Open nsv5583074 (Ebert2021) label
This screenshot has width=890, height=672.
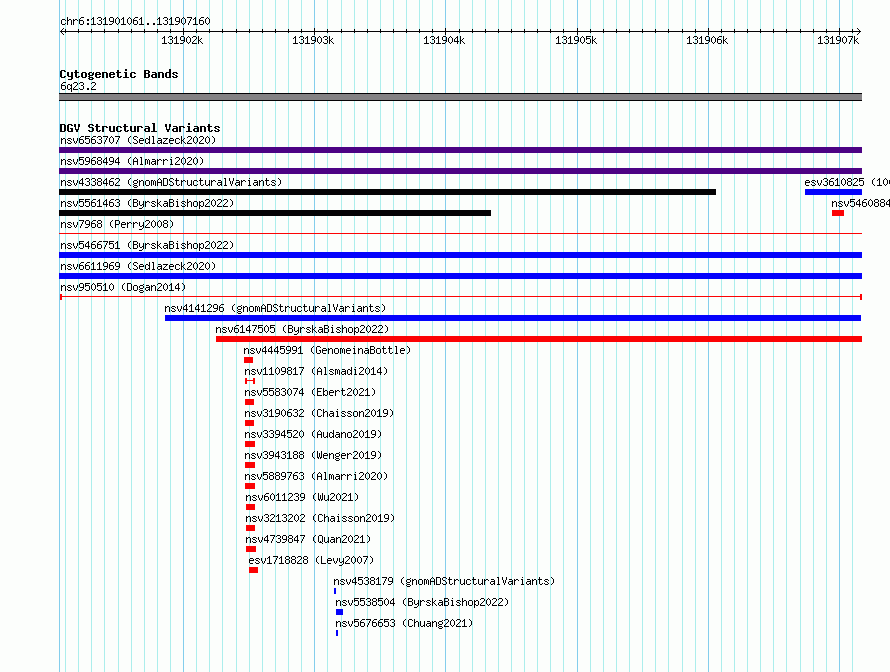point(310,392)
